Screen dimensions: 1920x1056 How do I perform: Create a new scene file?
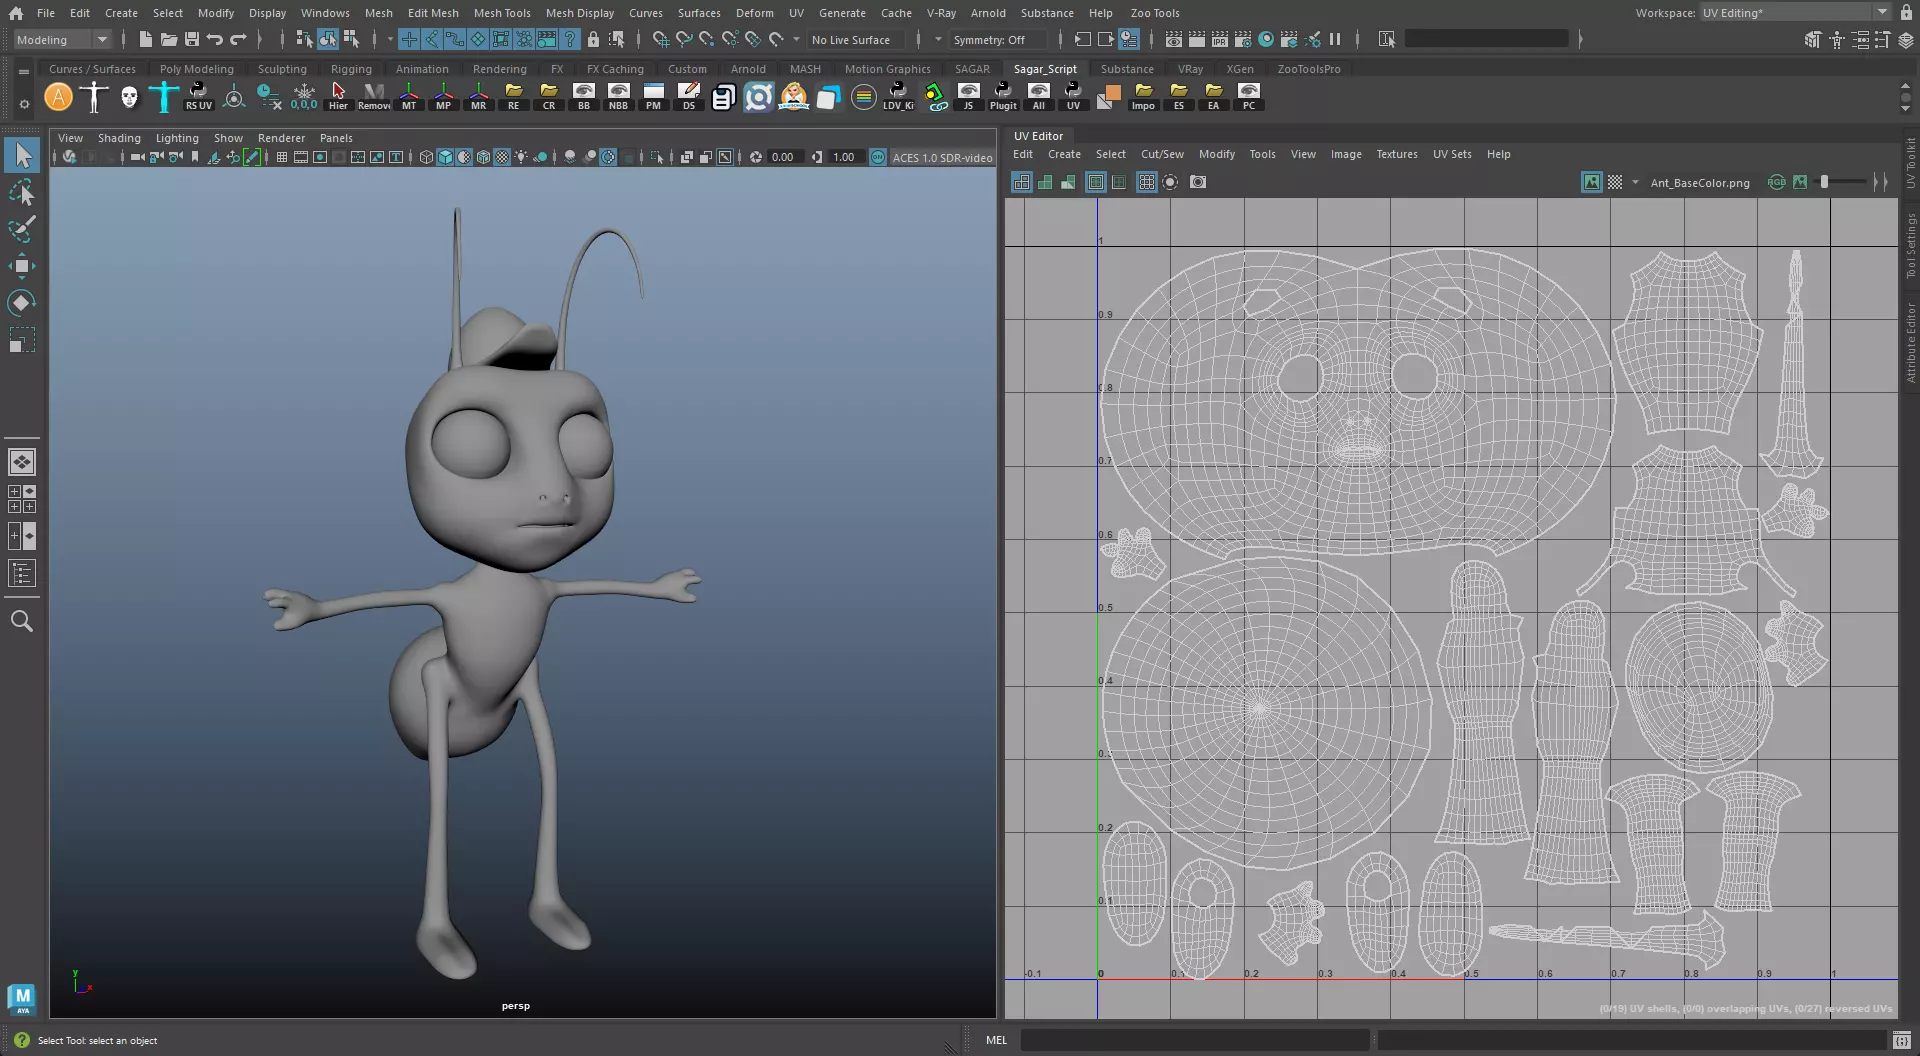coord(145,40)
